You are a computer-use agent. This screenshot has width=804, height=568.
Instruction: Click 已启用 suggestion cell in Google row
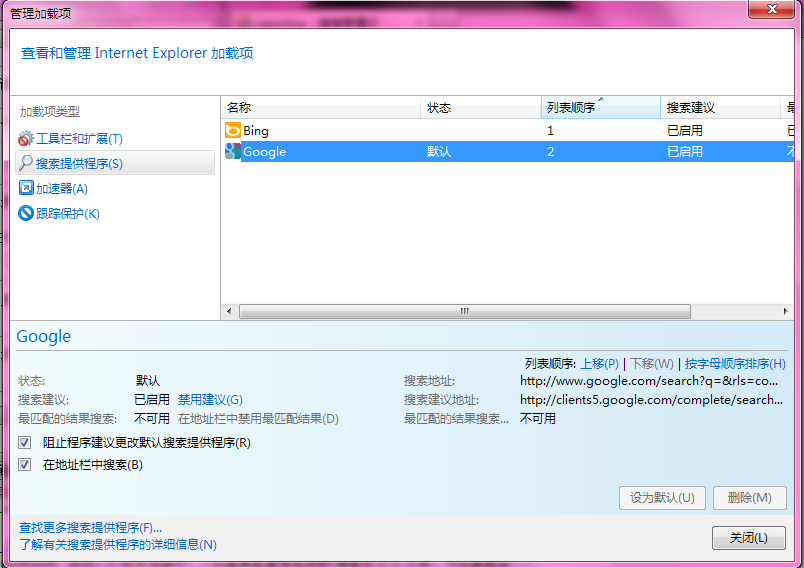click(685, 152)
